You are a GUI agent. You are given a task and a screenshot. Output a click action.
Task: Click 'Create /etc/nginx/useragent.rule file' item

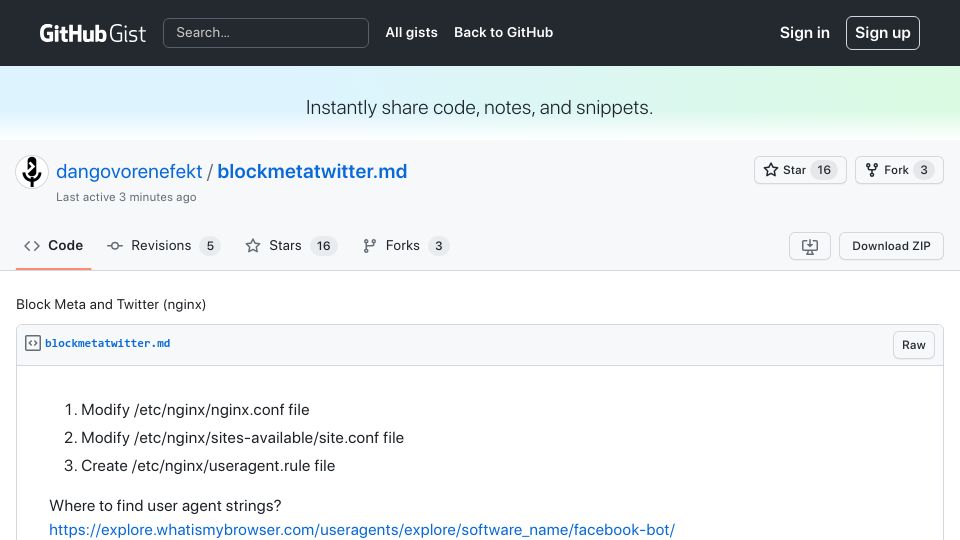point(208,466)
